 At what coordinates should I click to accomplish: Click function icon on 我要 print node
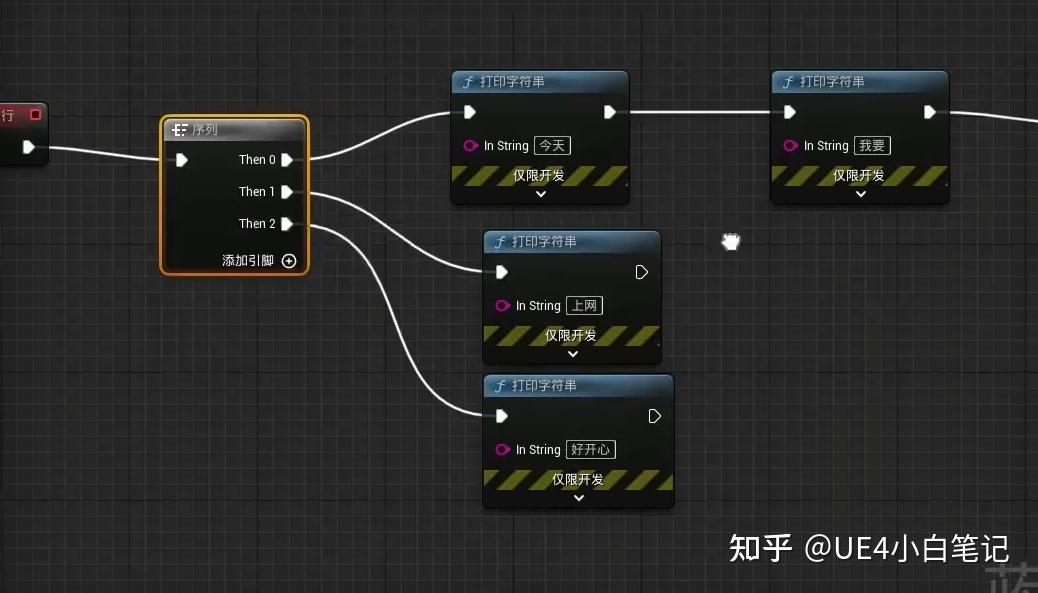(x=788, y=82)
